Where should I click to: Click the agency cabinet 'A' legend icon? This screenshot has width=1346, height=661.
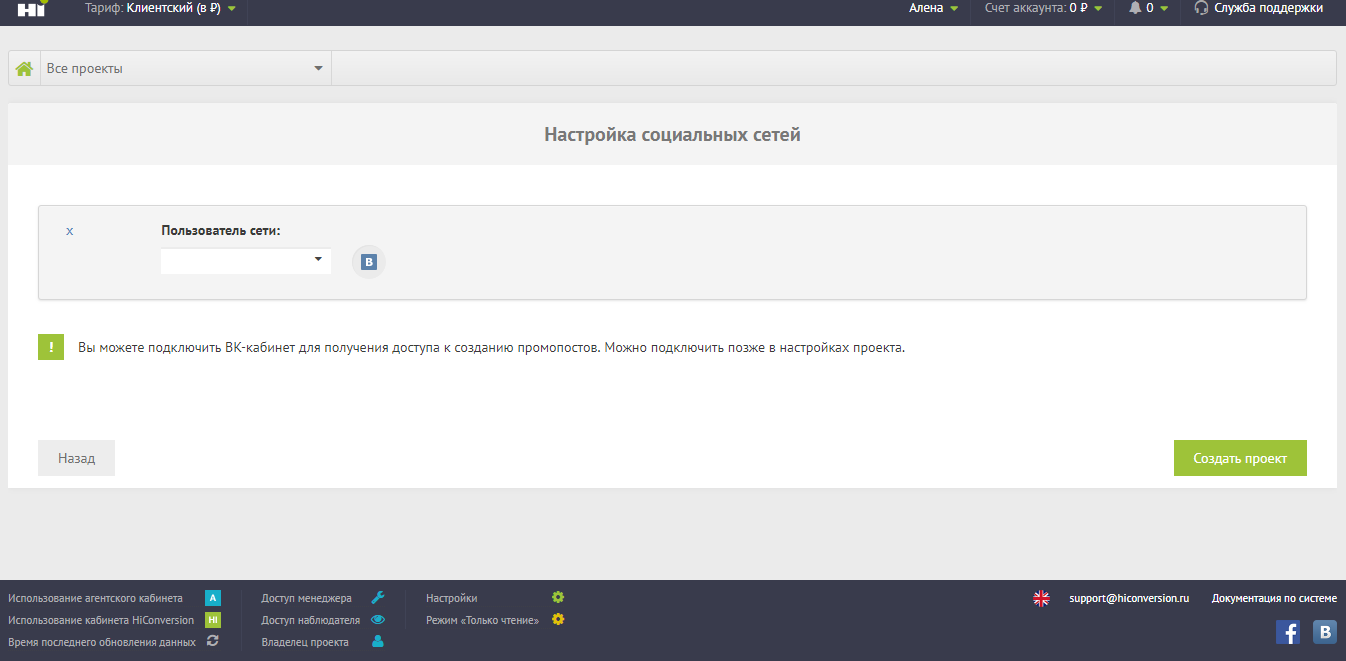[212, 598]
